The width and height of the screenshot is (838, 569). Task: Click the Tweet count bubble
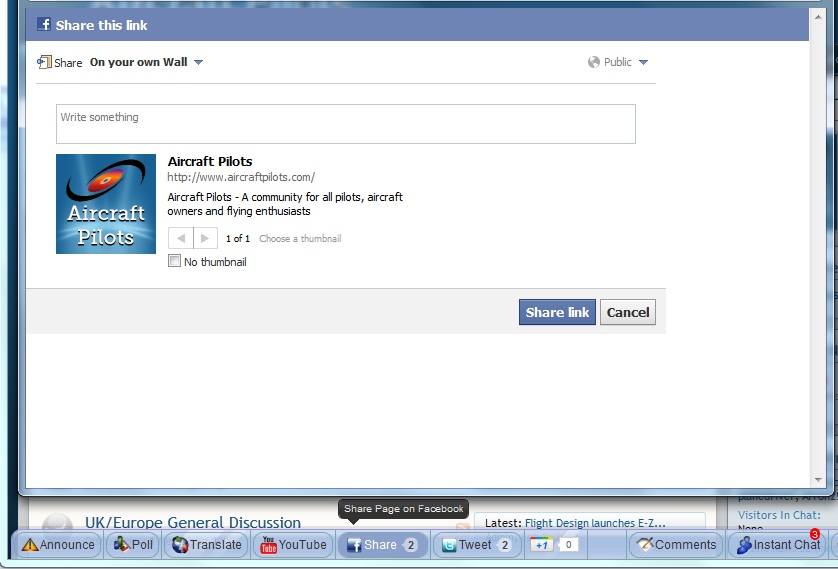coord(504,545)
